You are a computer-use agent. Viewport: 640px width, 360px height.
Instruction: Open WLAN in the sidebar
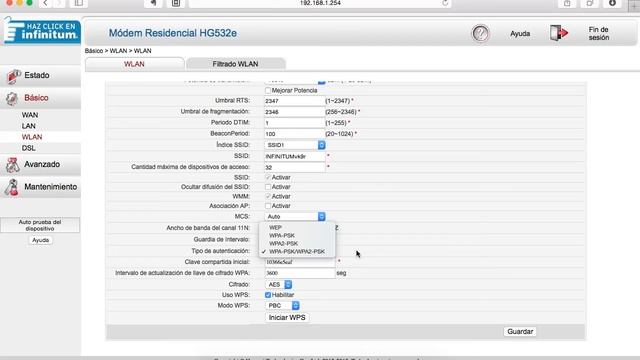[32, 137]
